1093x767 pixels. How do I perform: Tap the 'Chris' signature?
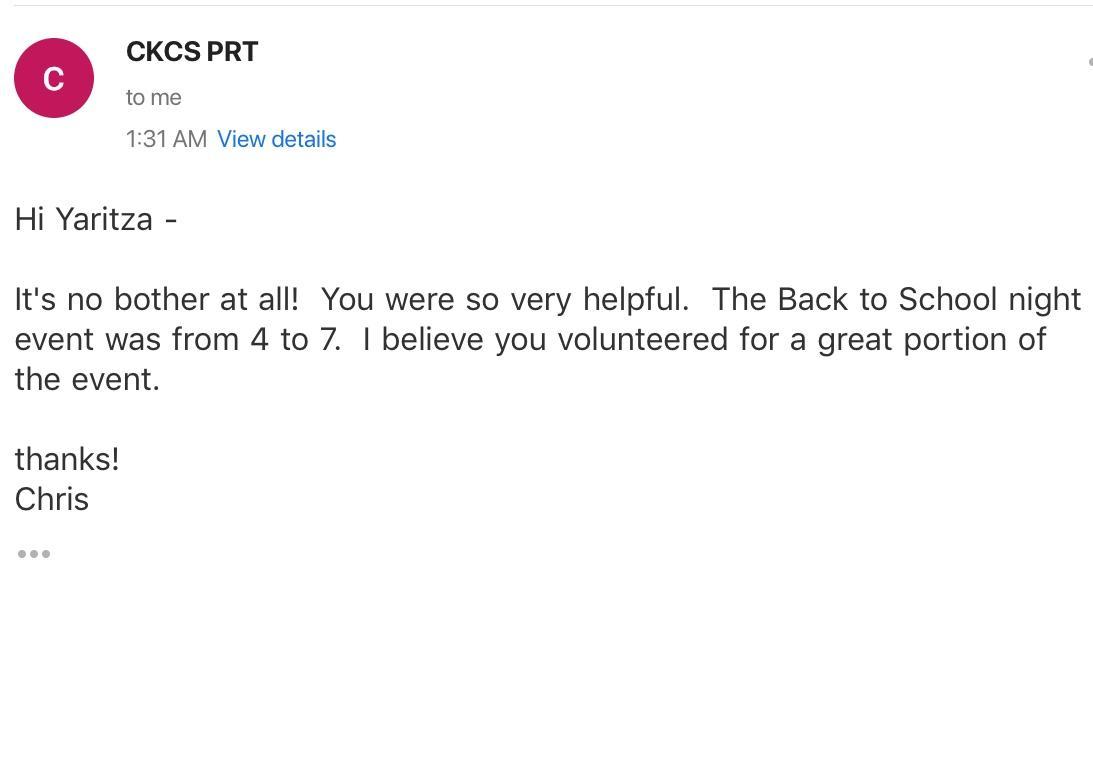coord(52,499)
